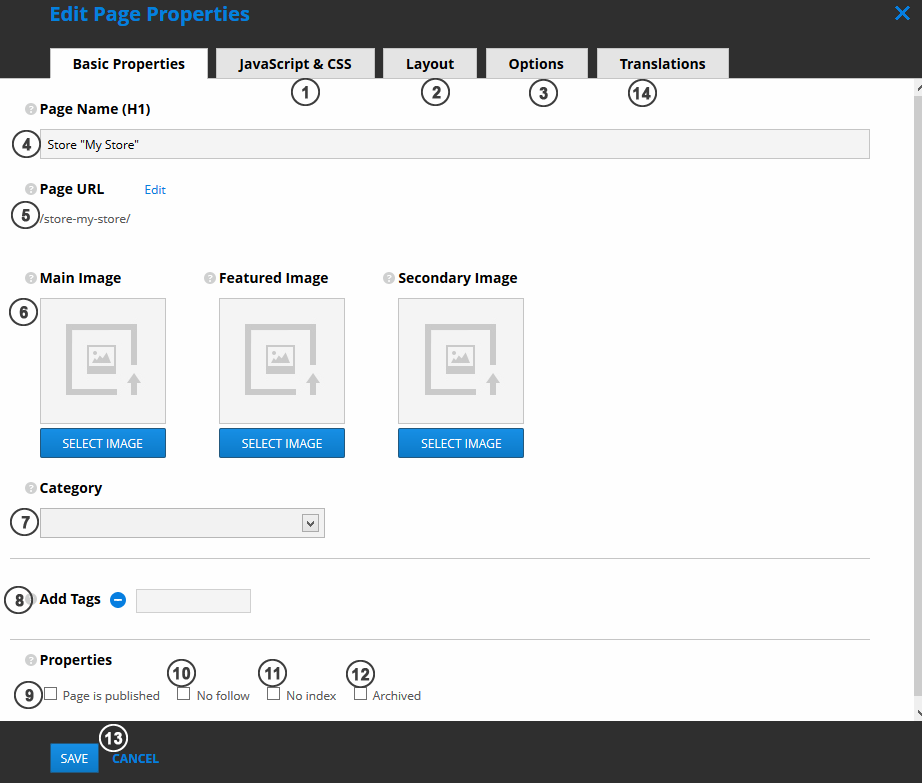
Task: Open the Layout tab
Action: tap(430, 64)
